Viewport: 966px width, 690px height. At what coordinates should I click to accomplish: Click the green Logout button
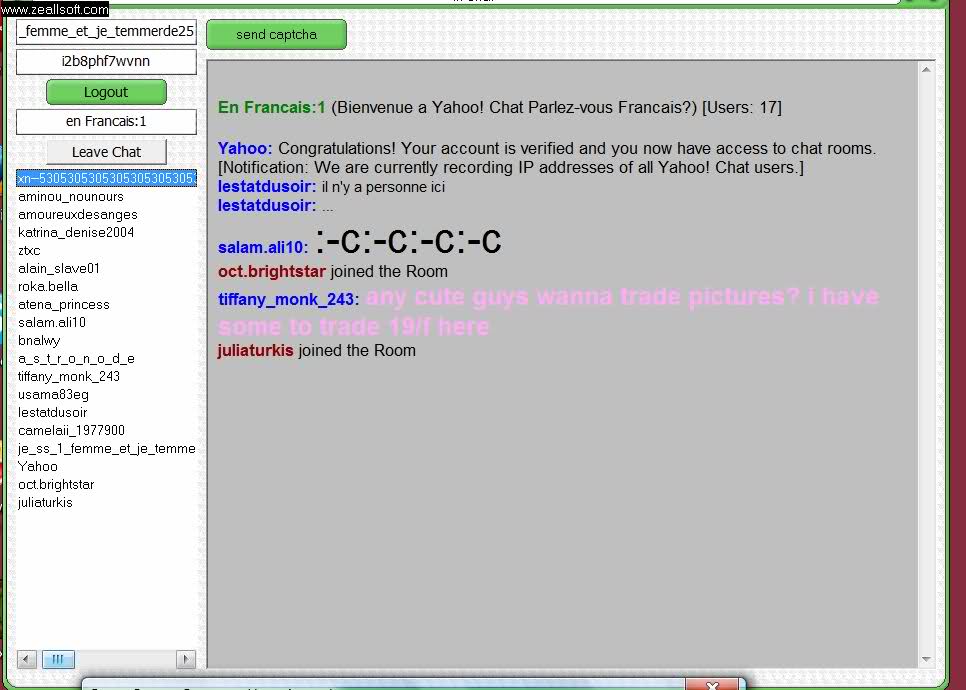point(106,92)
